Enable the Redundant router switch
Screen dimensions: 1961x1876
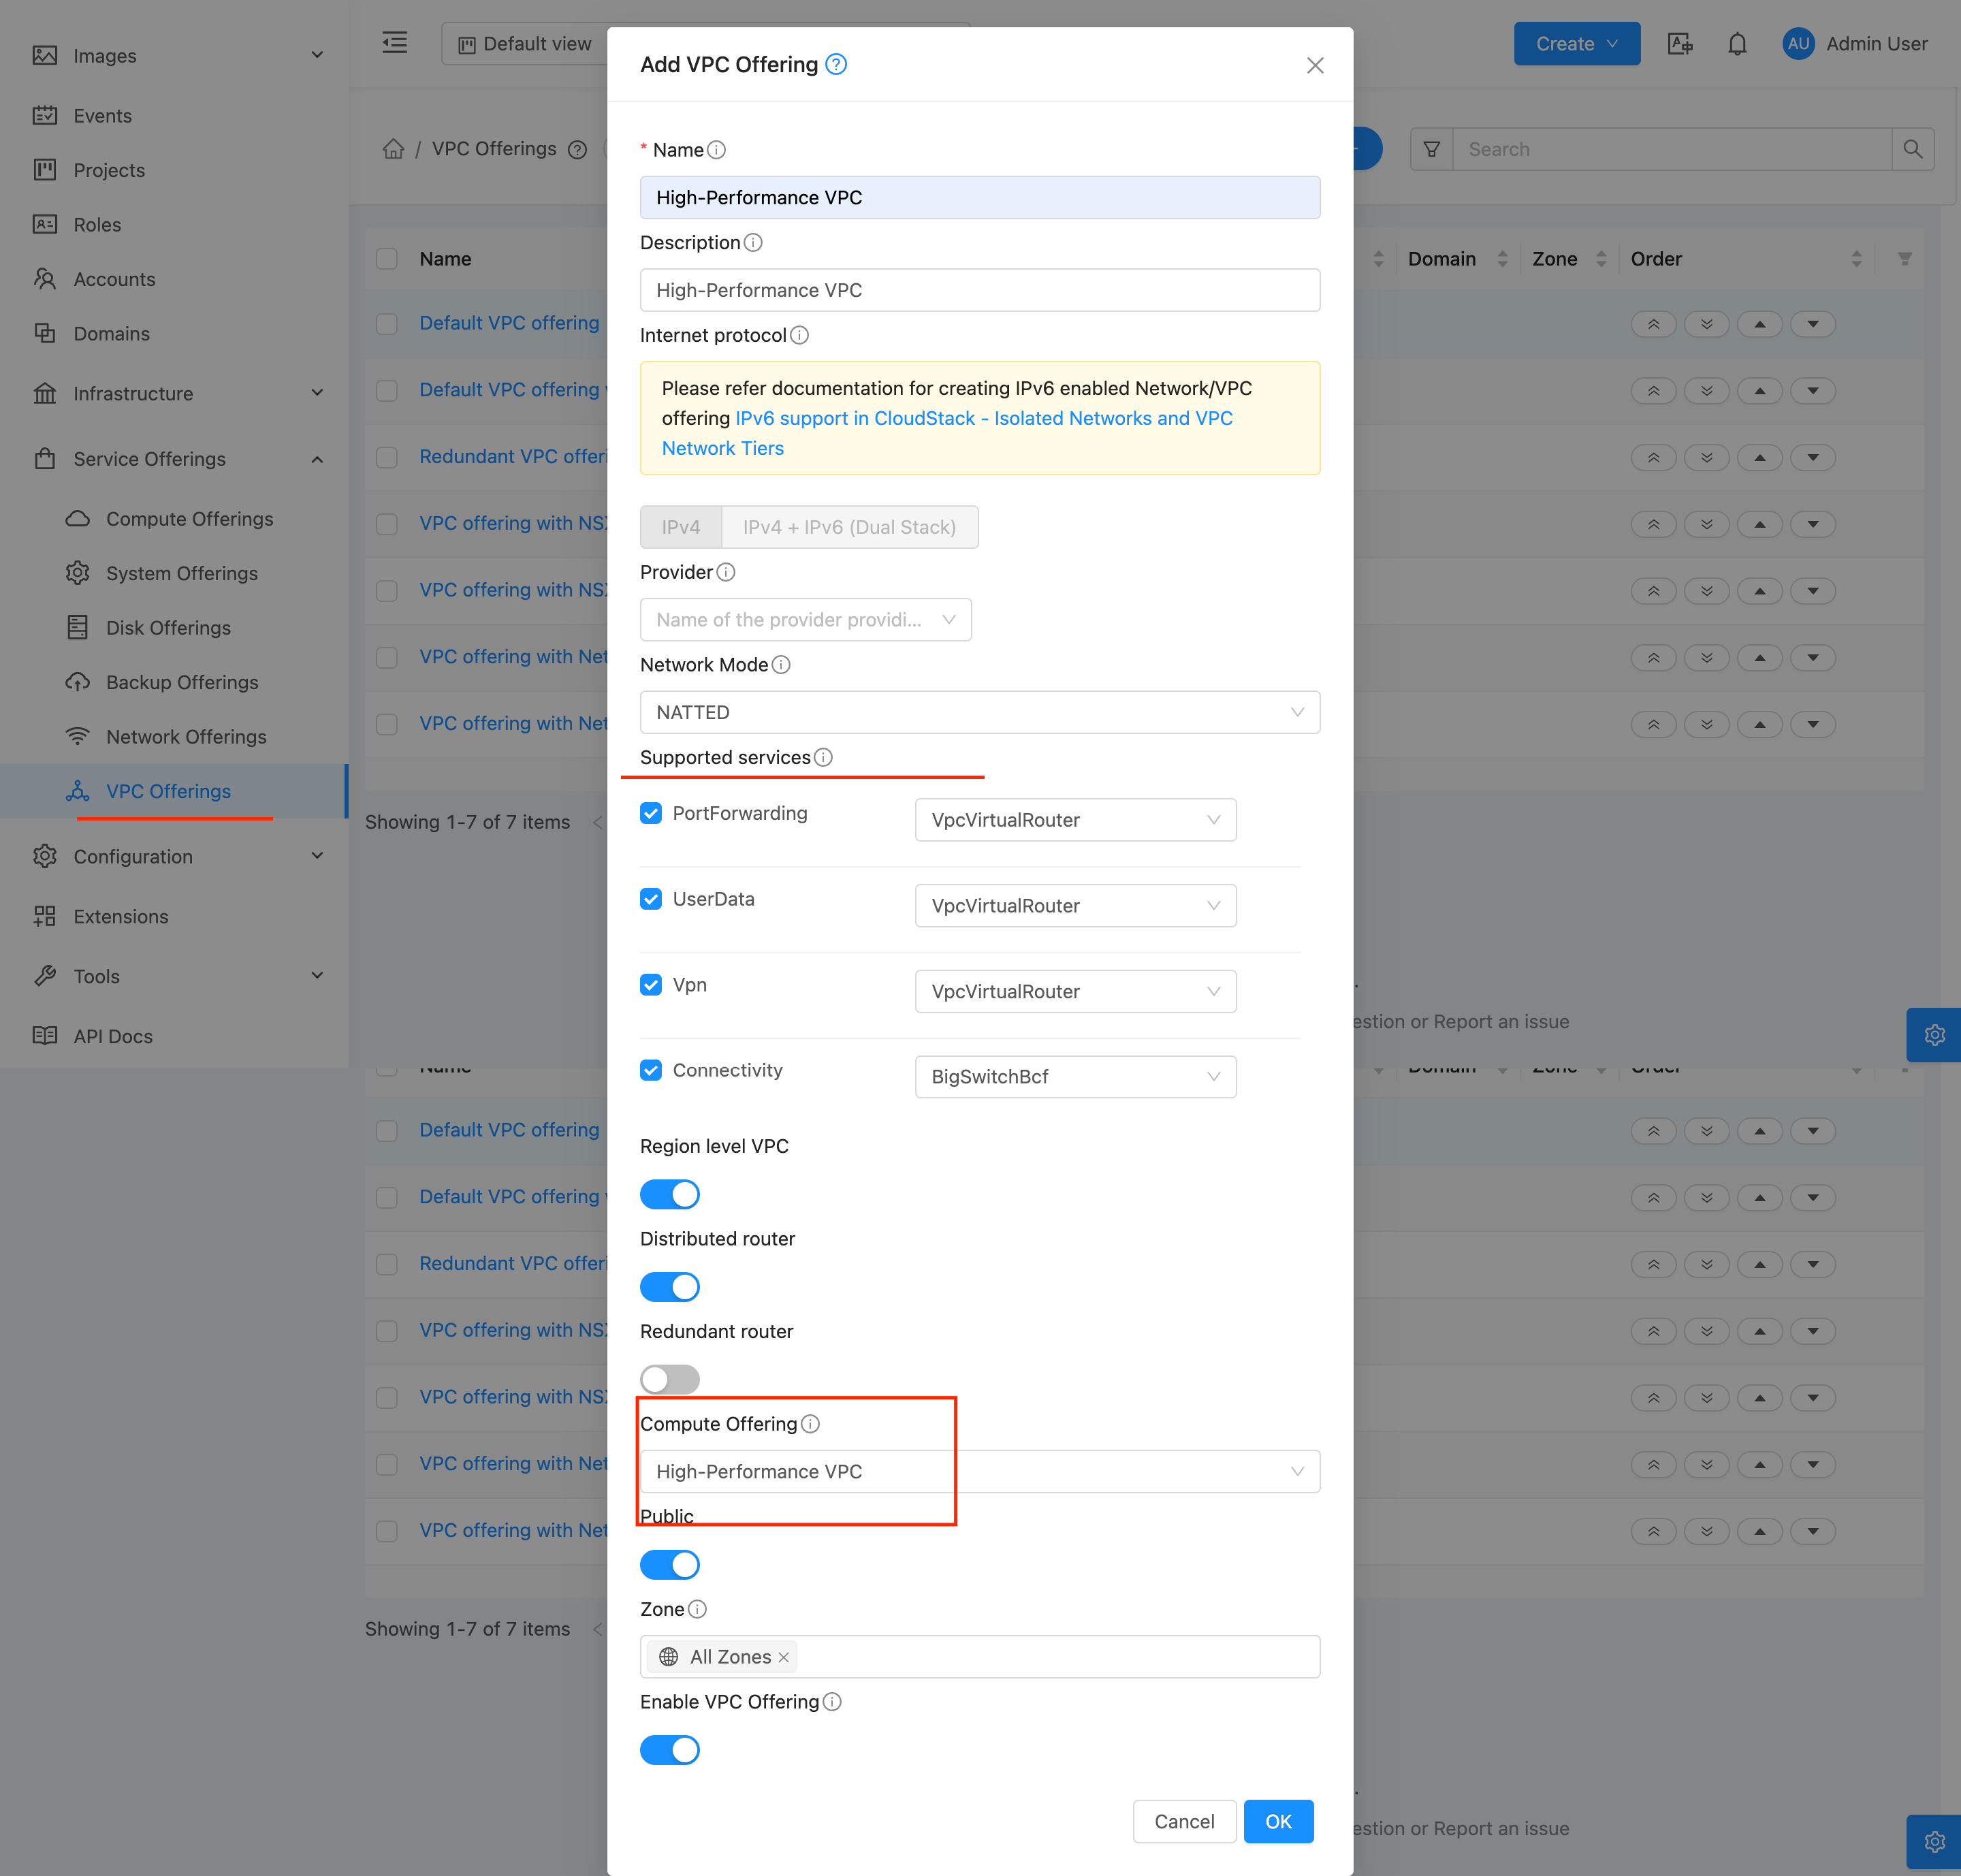(x=670, y=1379)
